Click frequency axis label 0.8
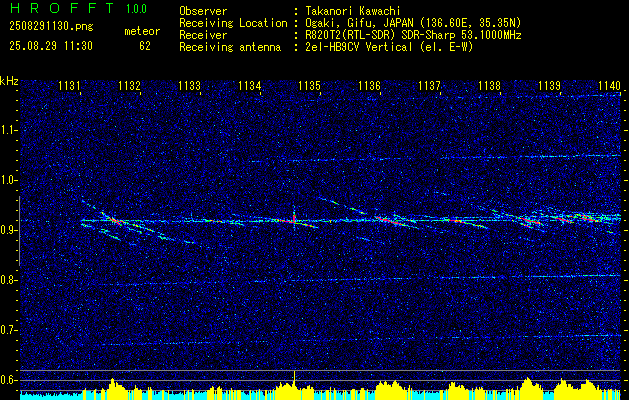629x400 pixels. [x=8, y=280]
